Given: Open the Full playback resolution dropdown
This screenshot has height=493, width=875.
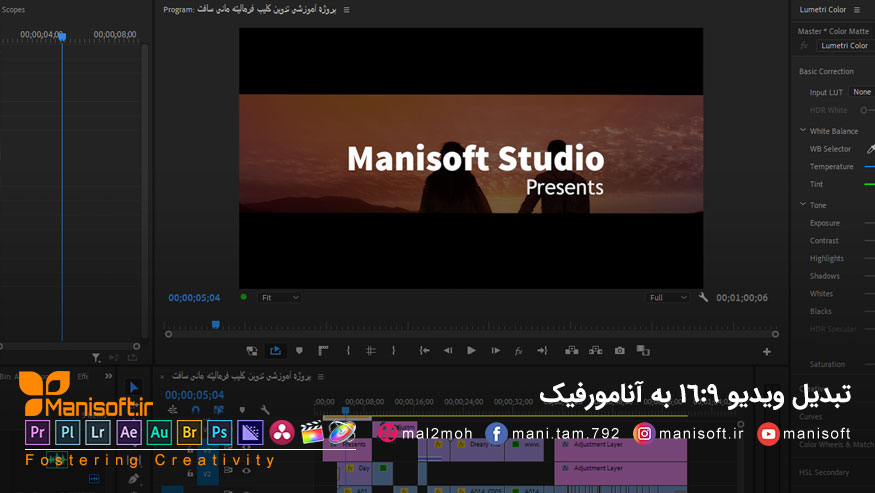Looking at the screenshot, I should (667, 298).
